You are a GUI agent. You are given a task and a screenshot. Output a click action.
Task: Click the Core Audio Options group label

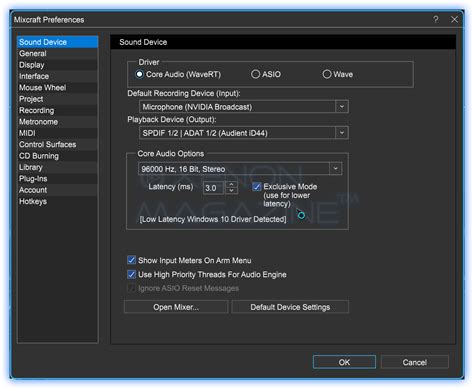(171, 154)
